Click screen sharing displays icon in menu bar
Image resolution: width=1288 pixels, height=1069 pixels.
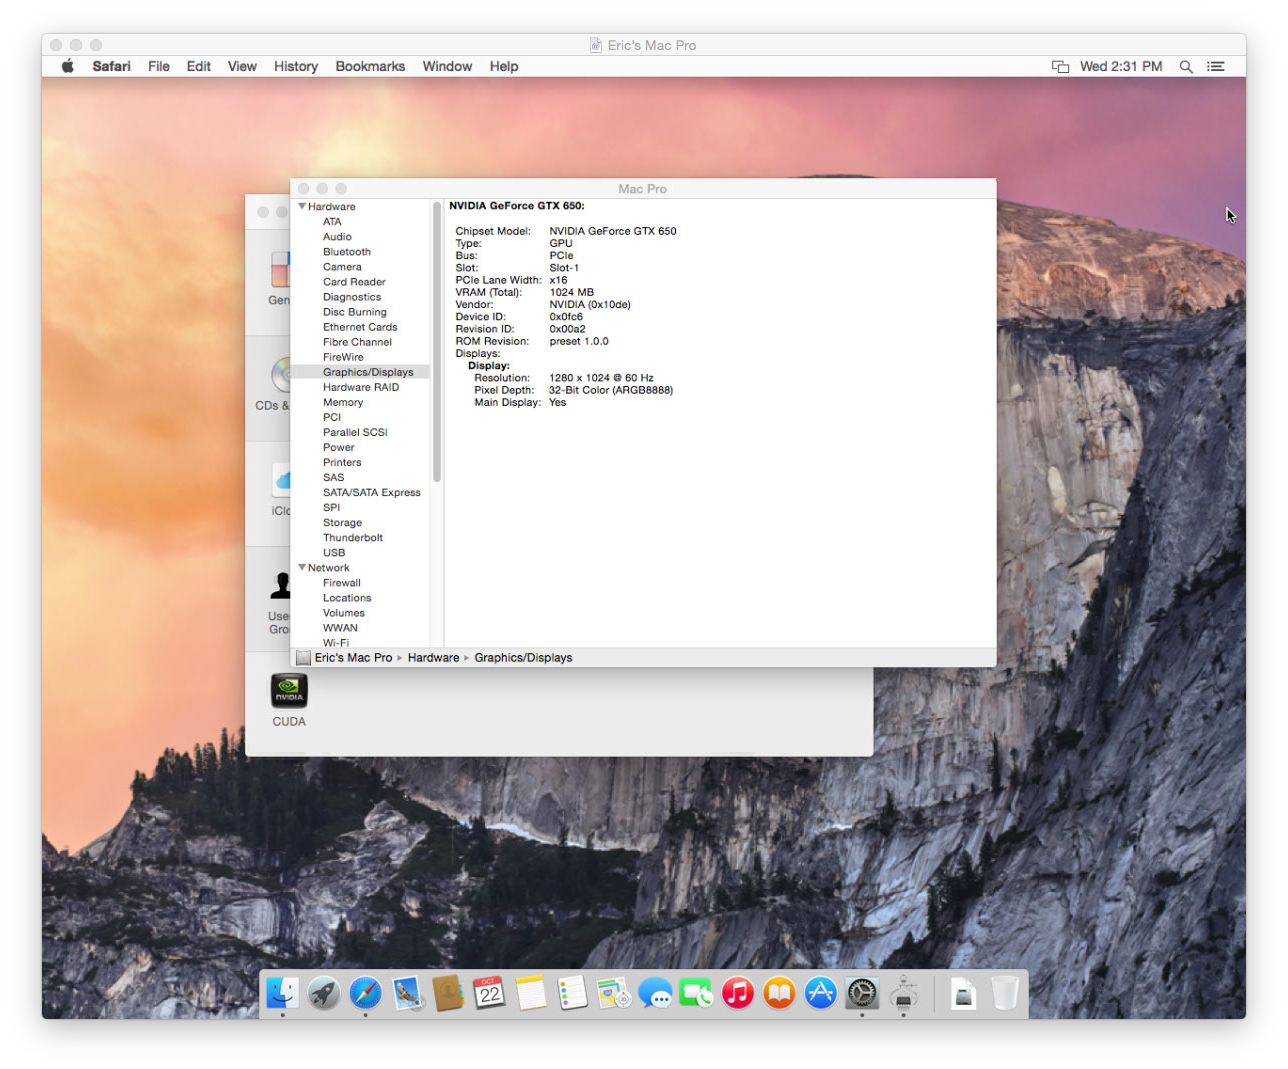(x=1060, y=66)
